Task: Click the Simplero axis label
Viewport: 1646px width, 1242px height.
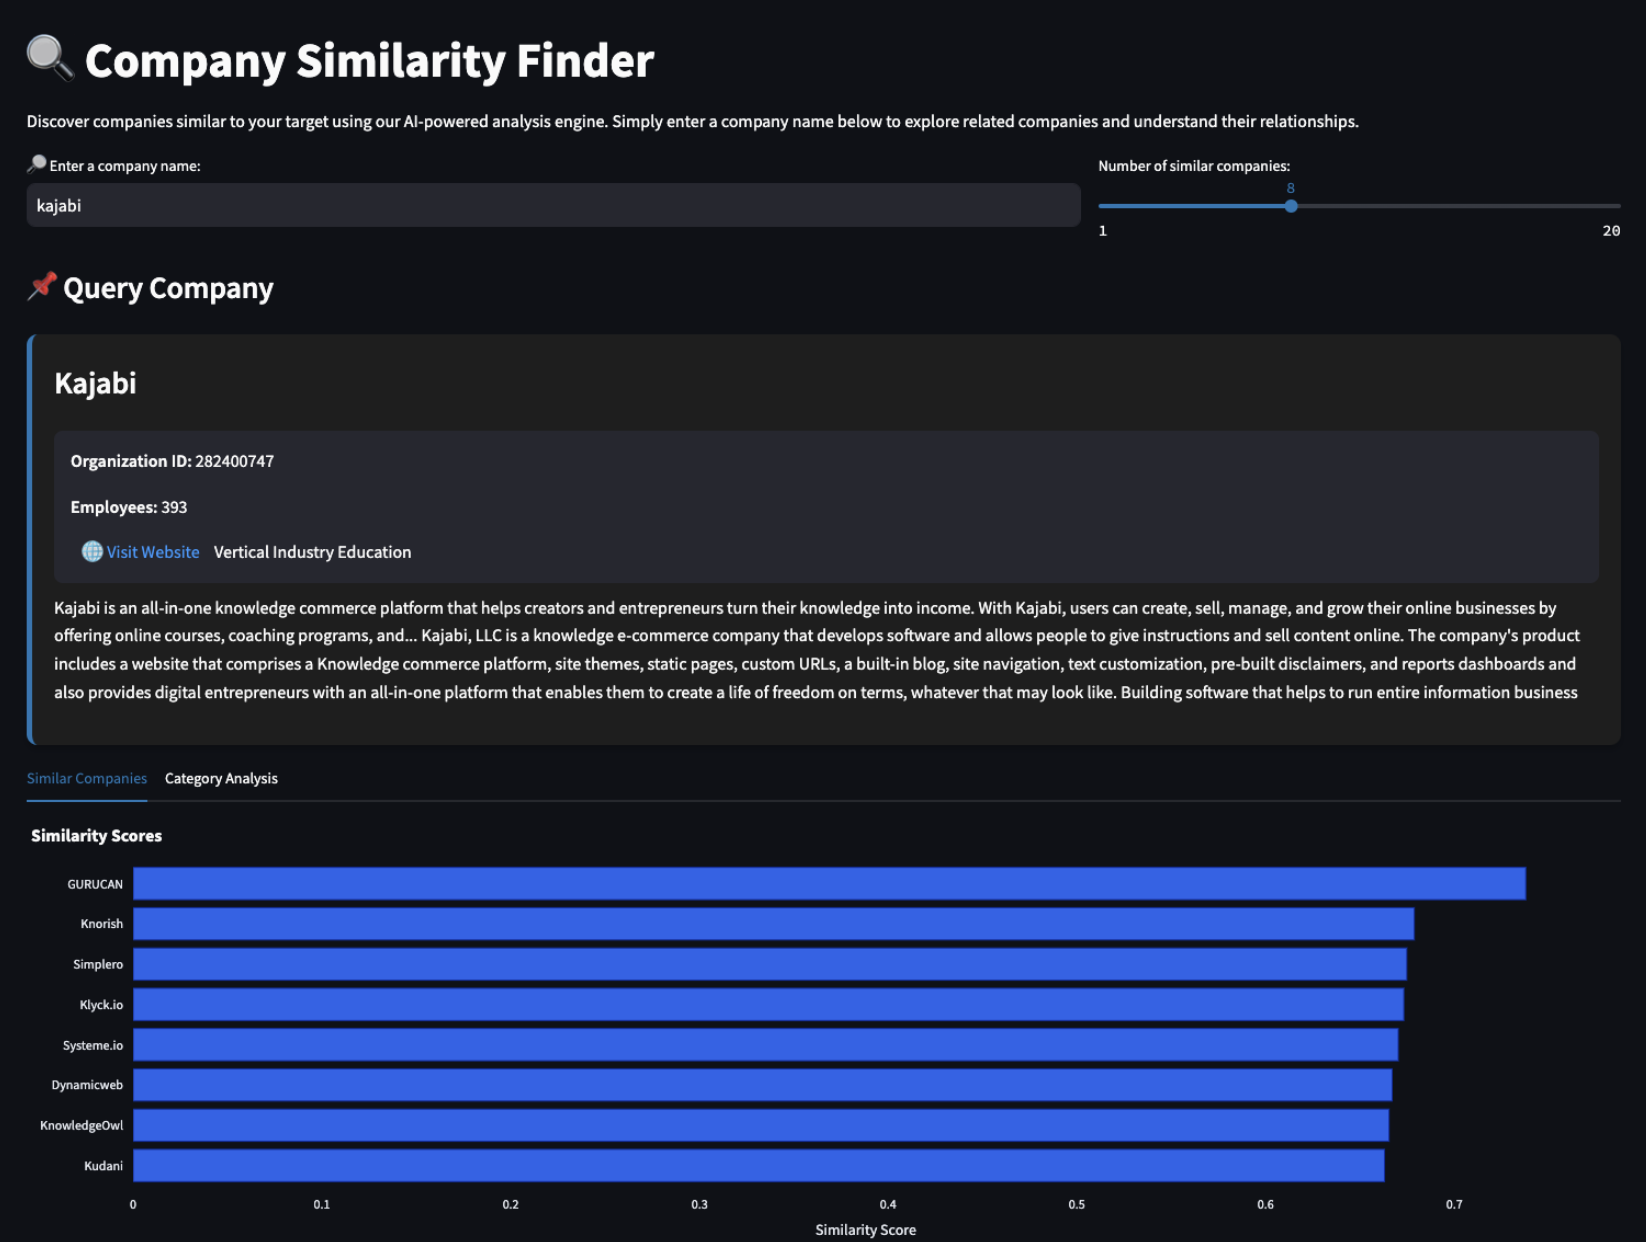Action: [x=98, y=964]
